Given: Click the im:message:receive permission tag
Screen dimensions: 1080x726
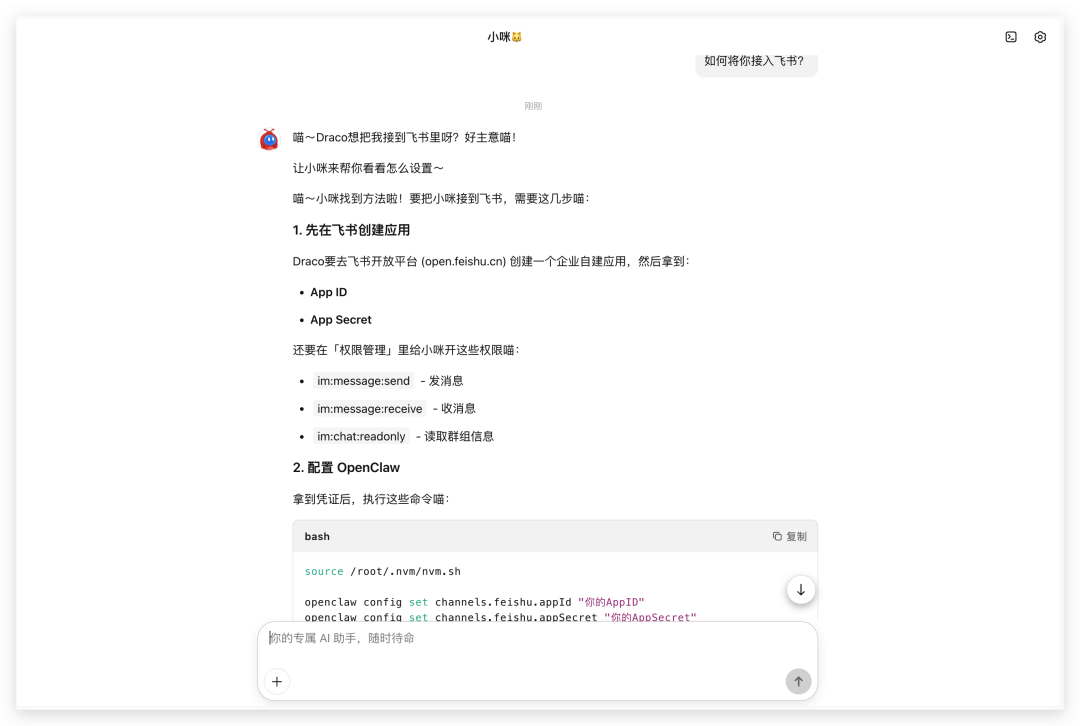Looking at the screenshot, I should 369,409.
